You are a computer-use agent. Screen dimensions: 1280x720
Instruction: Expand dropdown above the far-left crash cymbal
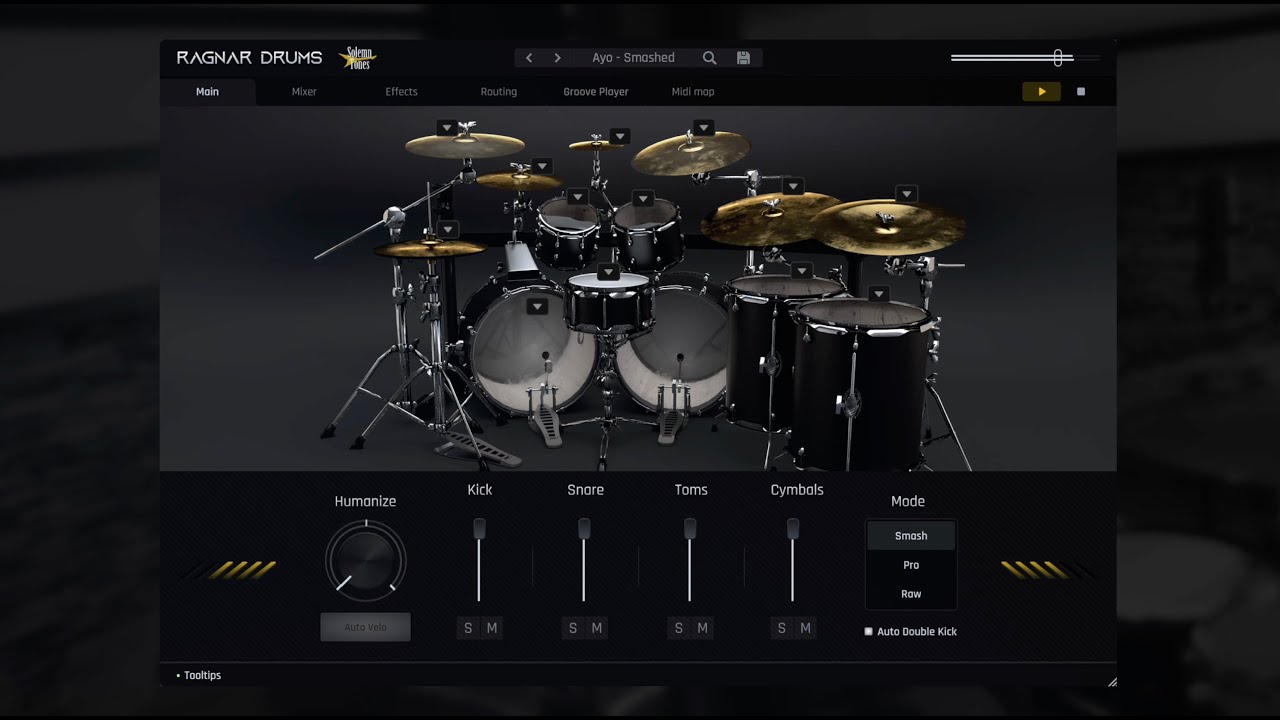(447, 128)
